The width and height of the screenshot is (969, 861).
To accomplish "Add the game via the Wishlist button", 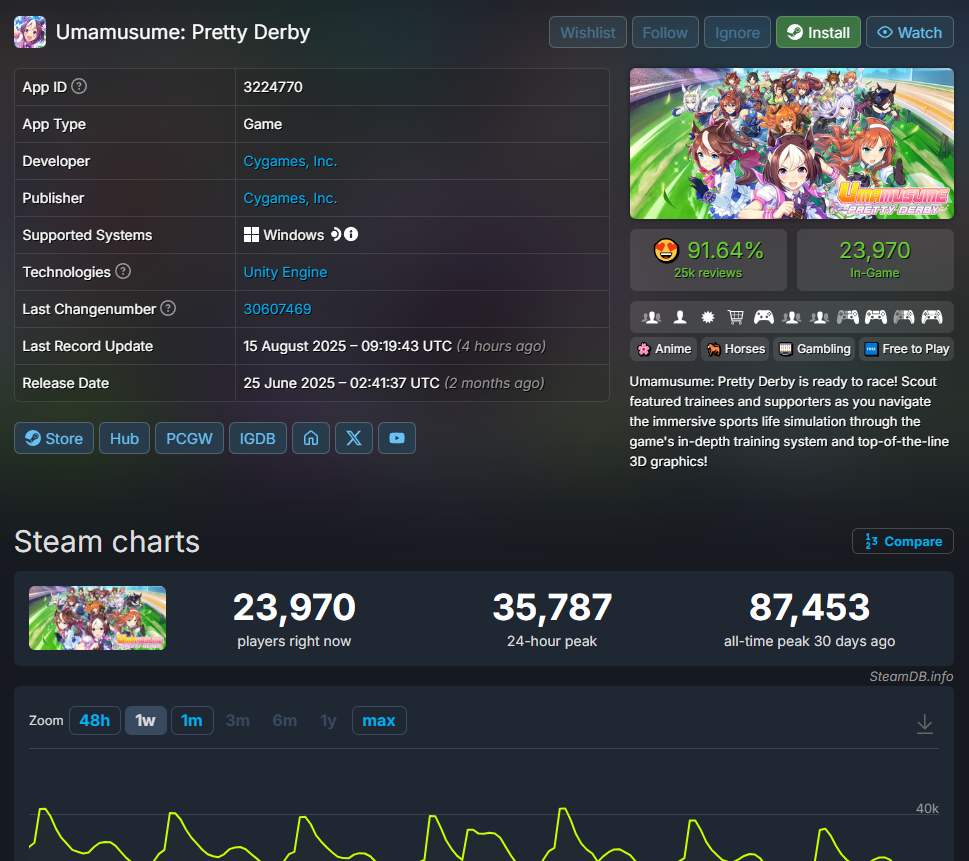I will (x=588, y=32).
